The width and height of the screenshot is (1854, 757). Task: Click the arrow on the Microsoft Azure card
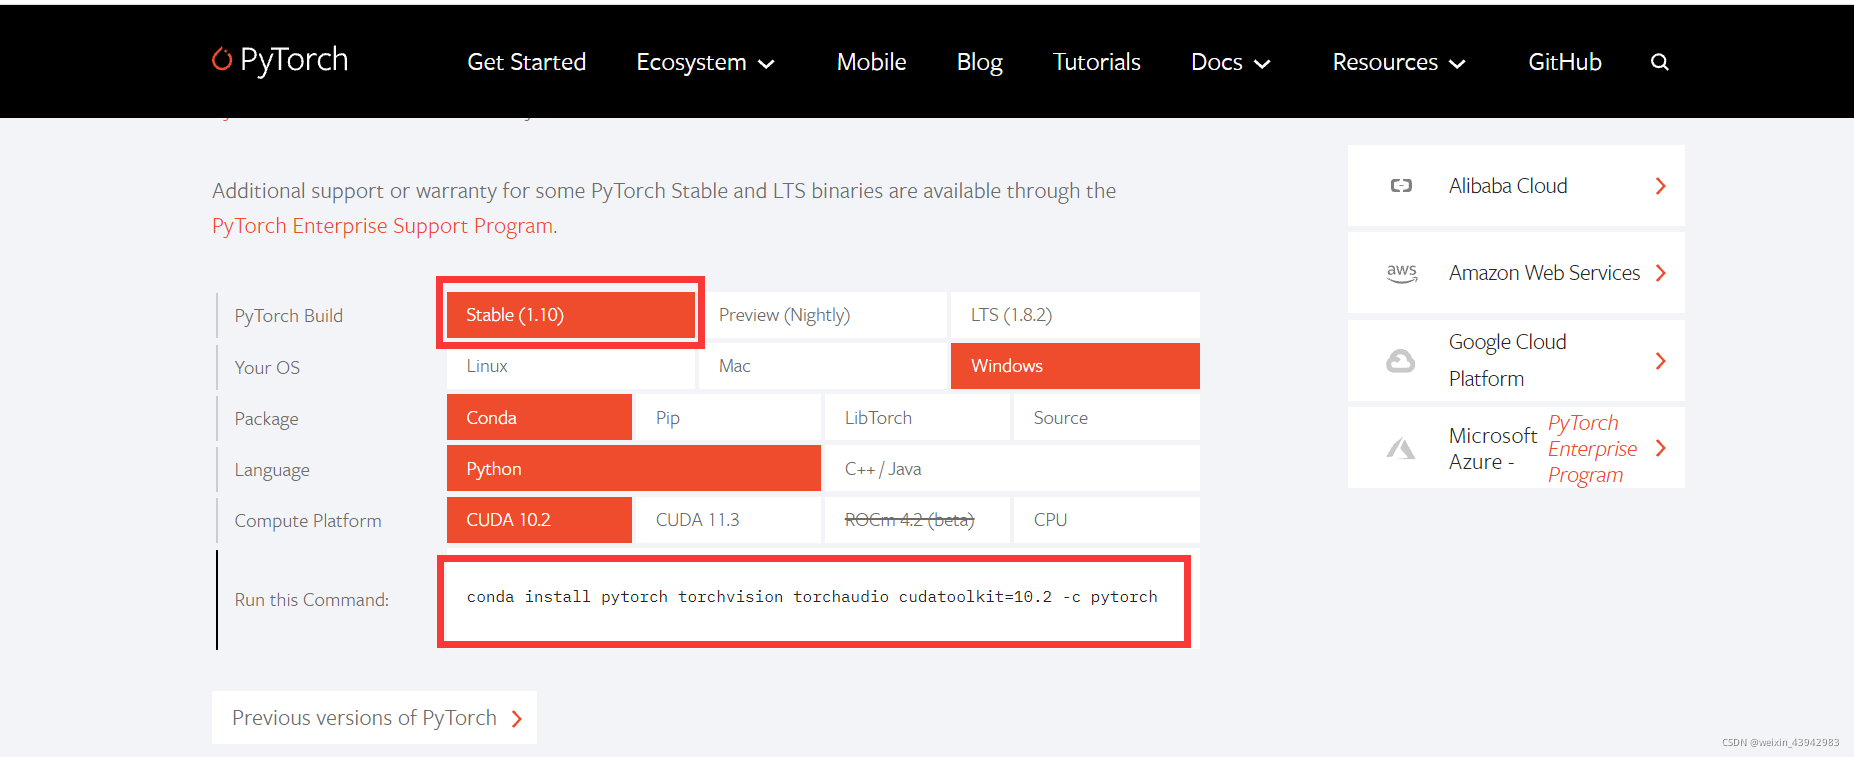point(1660,448)
